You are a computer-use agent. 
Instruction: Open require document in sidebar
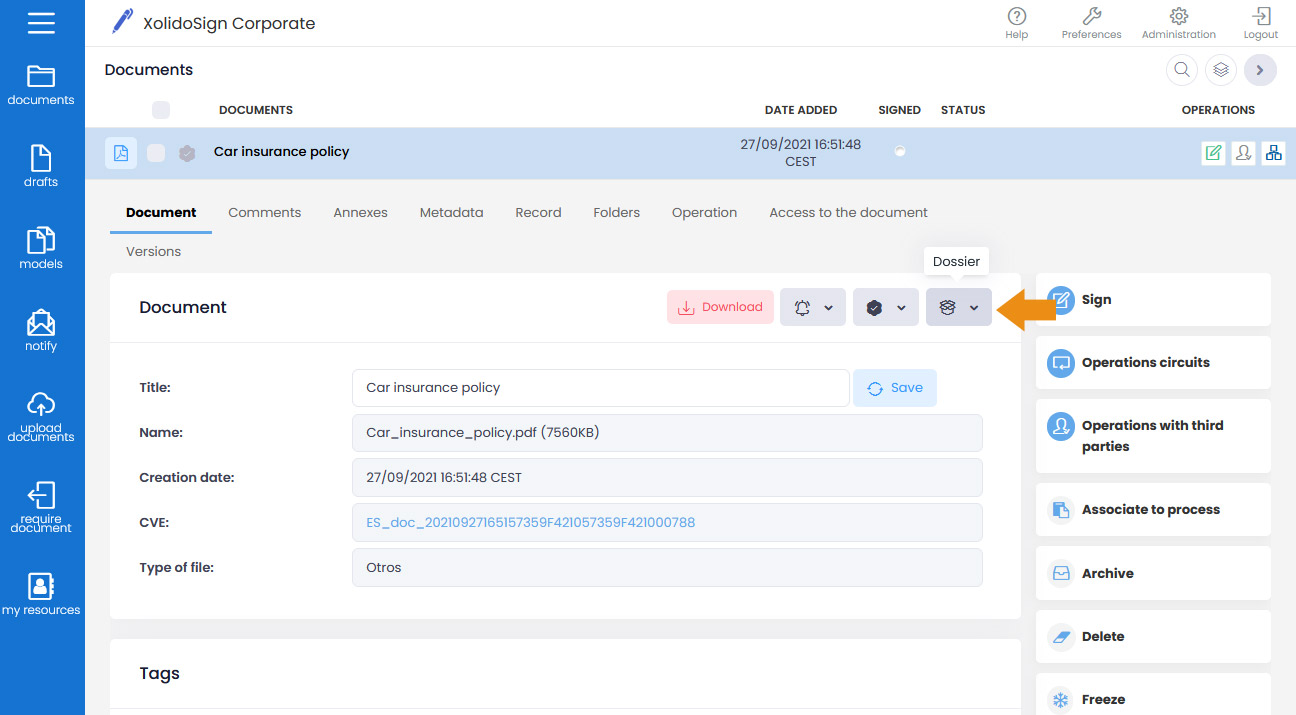pyautogui.click(x=41, y=508)
